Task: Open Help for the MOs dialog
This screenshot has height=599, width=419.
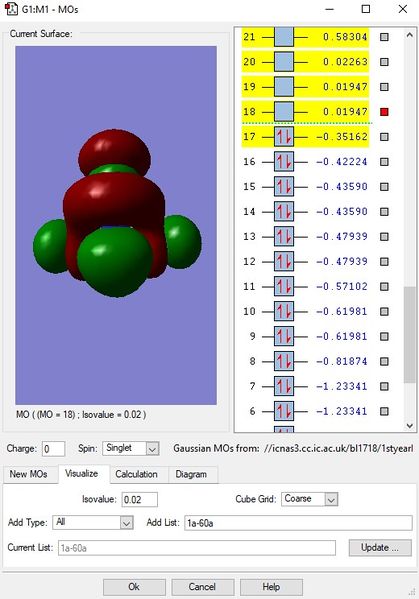Action: 271,587
